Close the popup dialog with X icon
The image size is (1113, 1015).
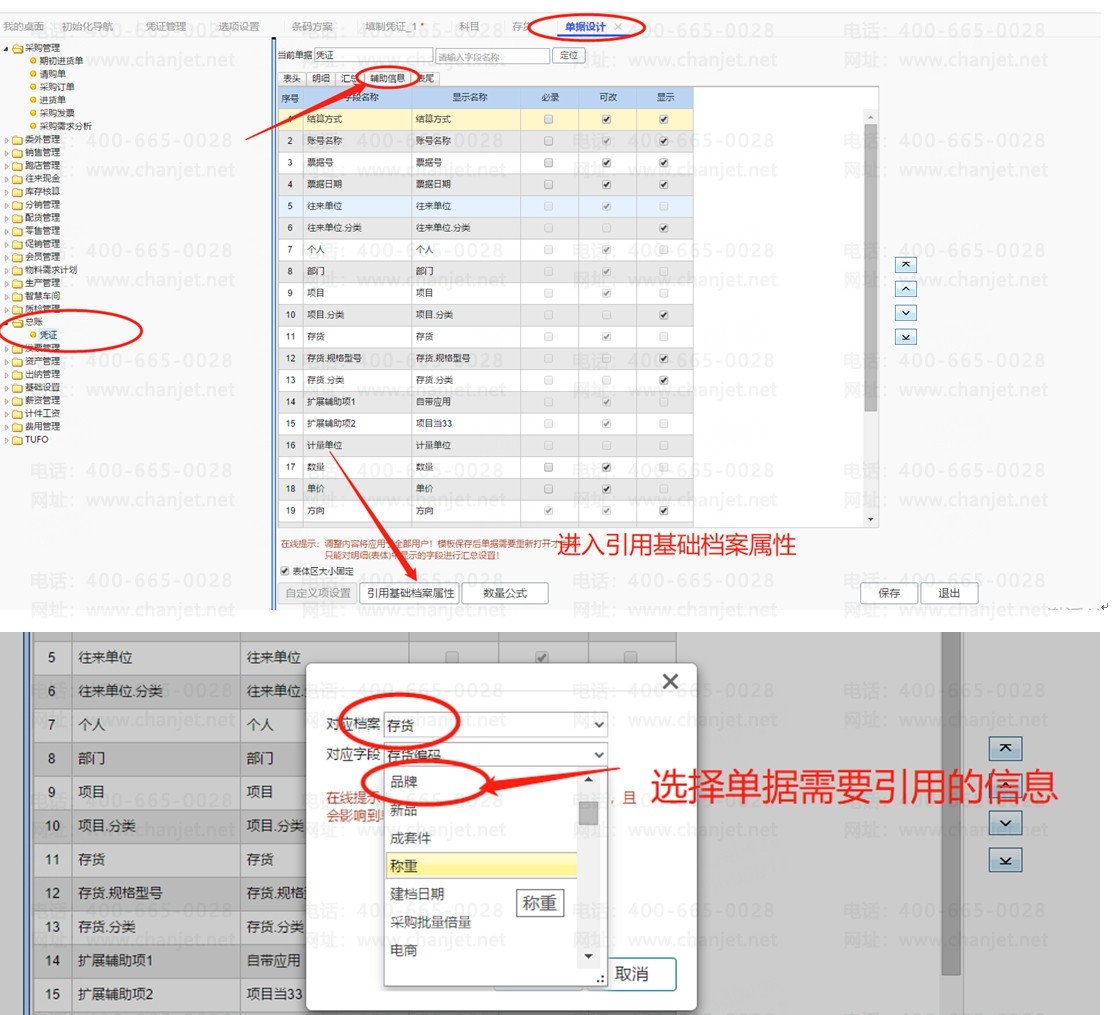click(670, 681)
